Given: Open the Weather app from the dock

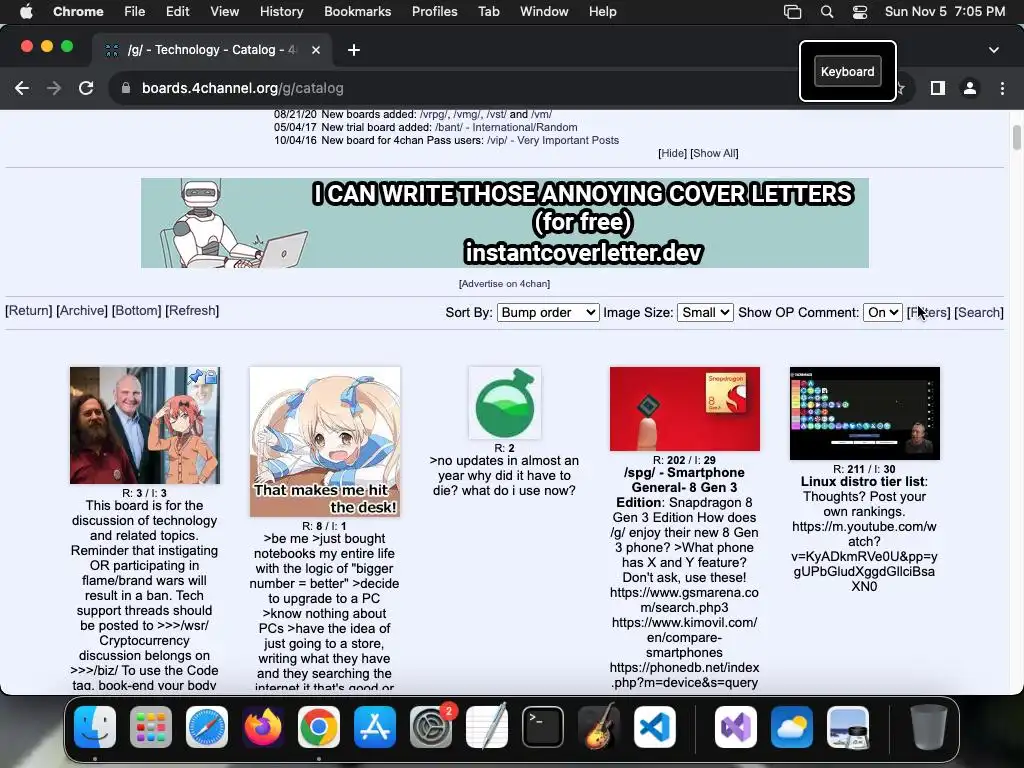Looking at the screenshot, I should coord(792,727).
